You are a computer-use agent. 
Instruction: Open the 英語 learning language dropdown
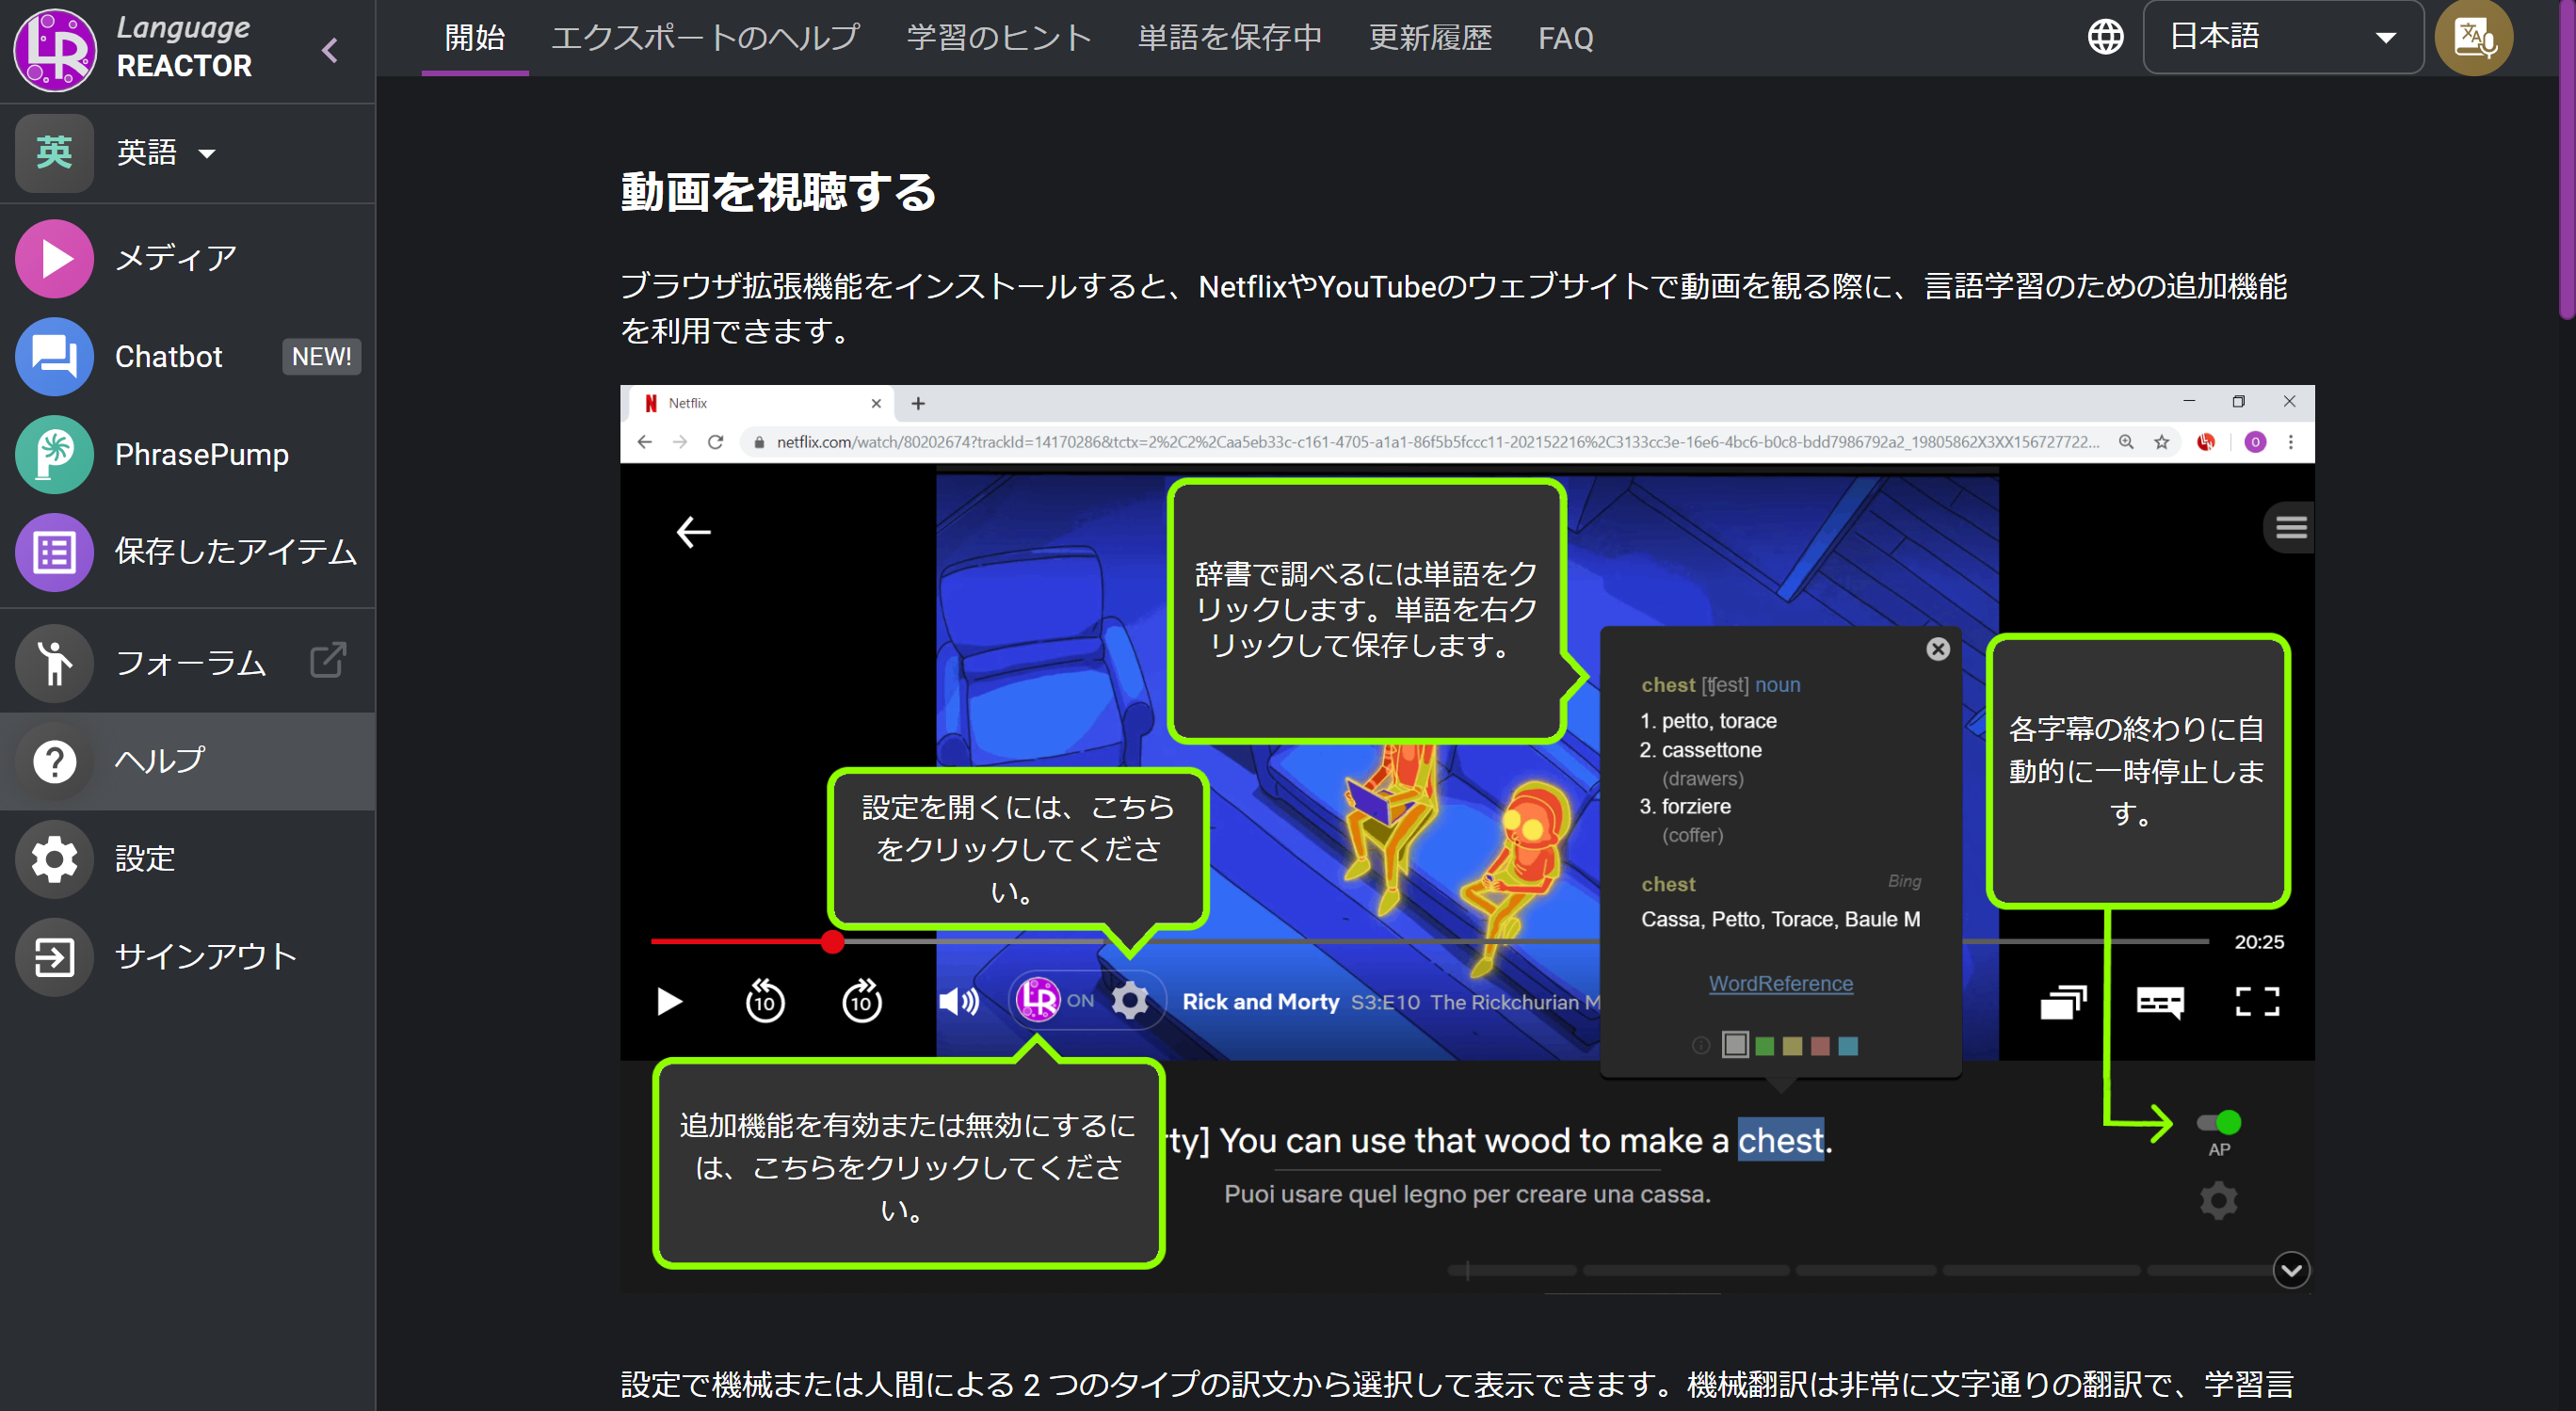click(165, 153)
